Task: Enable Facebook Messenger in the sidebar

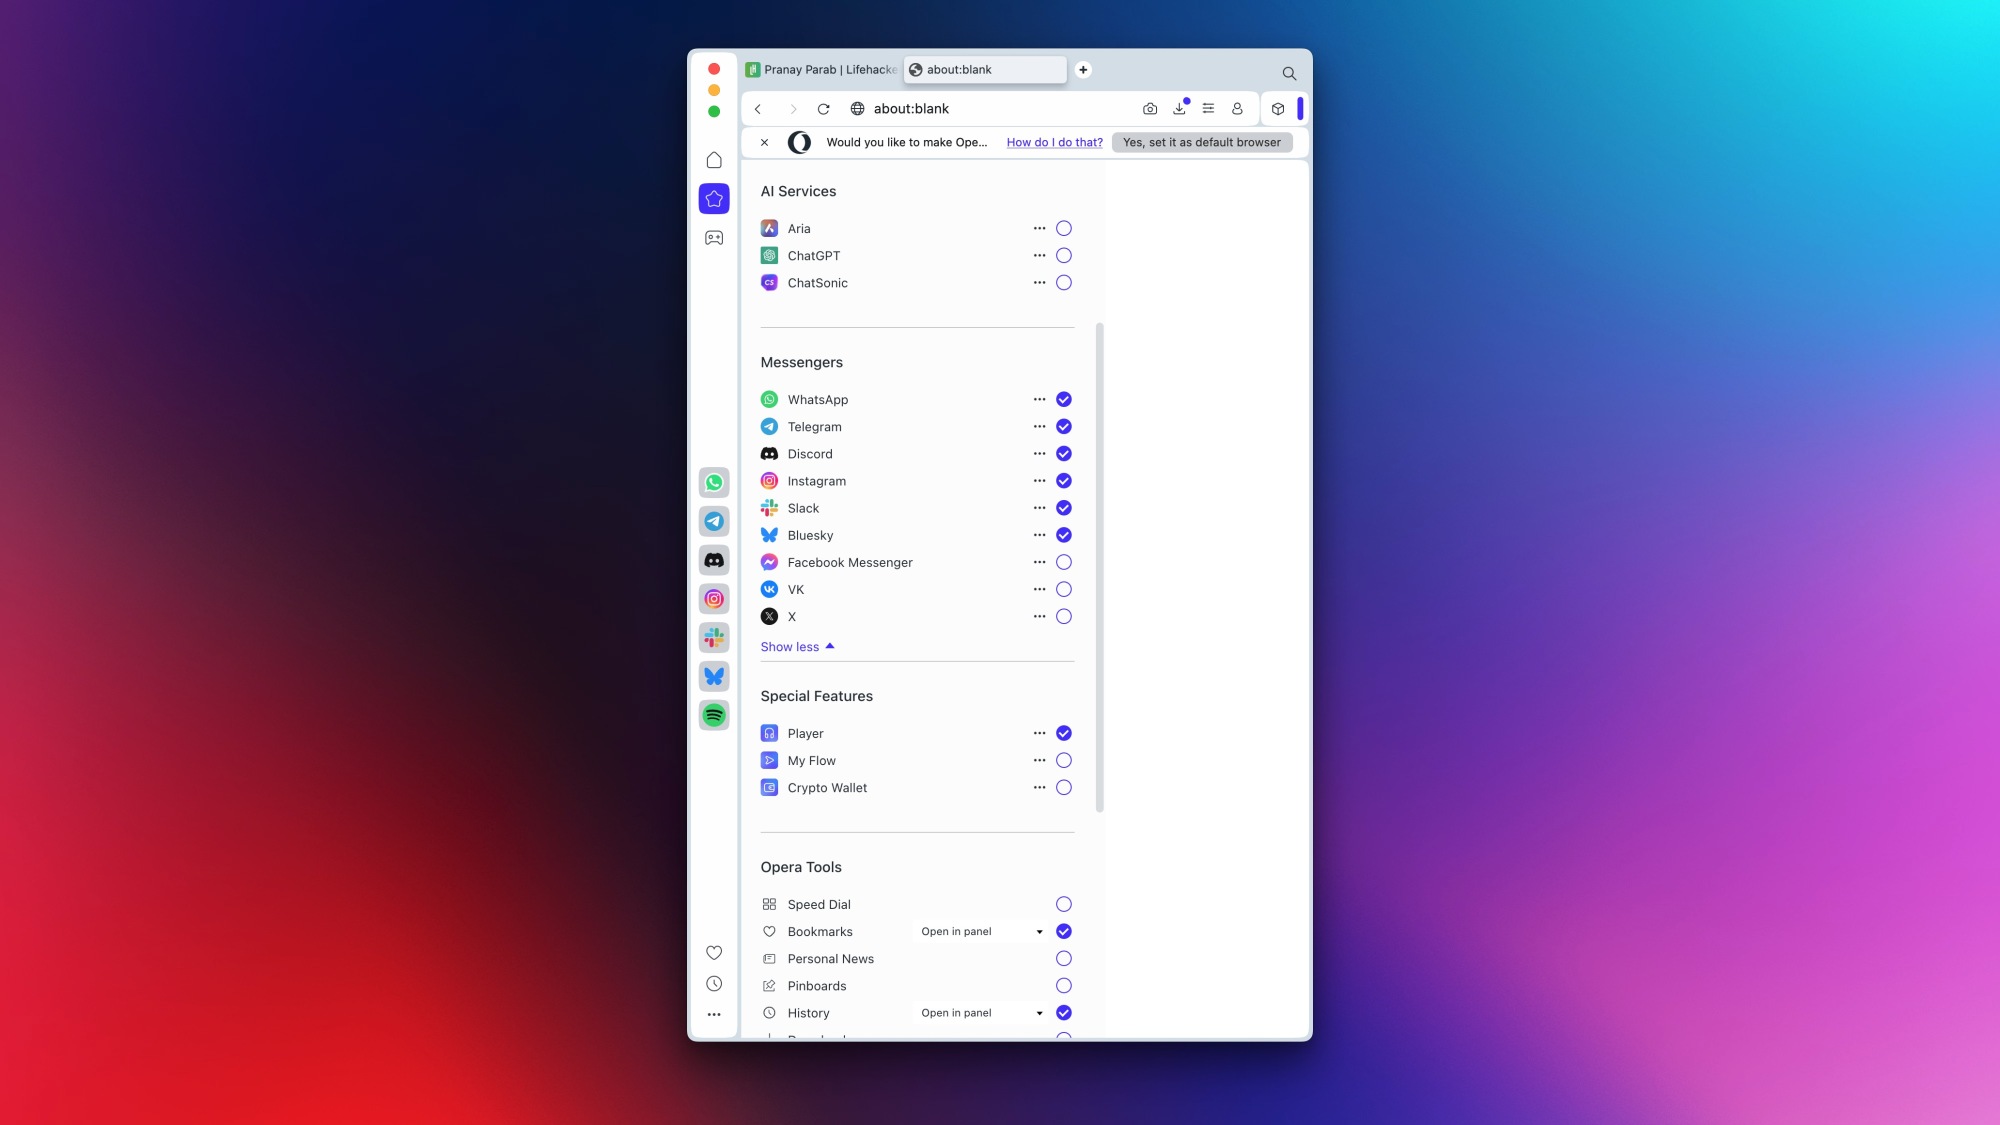Action: [x=1064, y=563]
